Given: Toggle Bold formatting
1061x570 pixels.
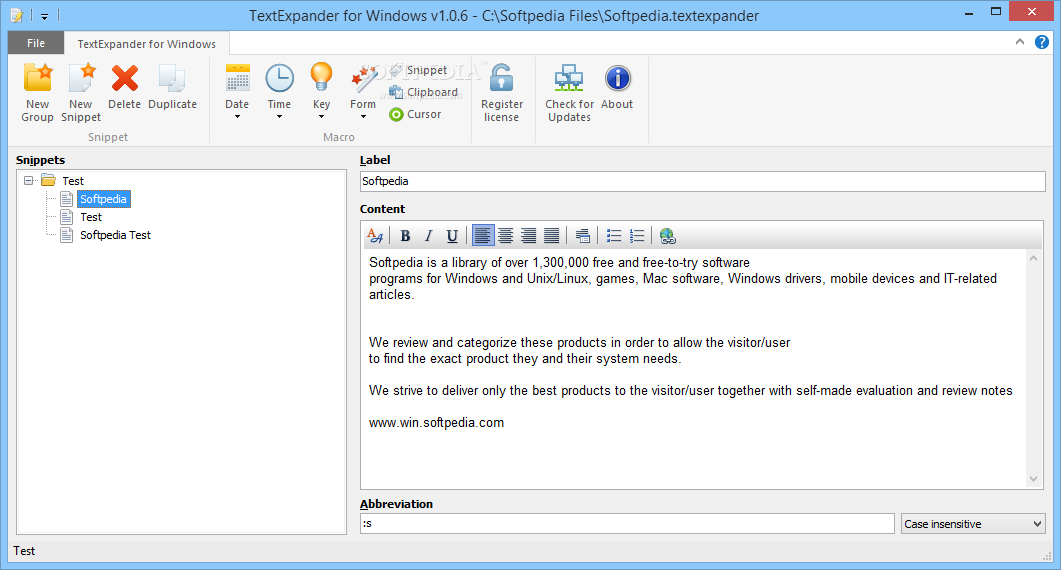Looking at the screenshot, I should (405, 236).
